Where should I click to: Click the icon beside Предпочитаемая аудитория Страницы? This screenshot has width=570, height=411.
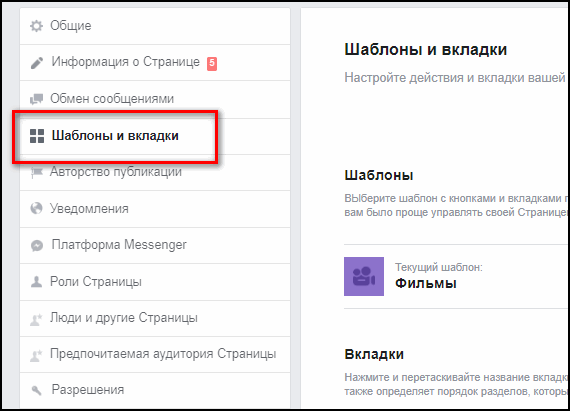(x=36, y=355)
